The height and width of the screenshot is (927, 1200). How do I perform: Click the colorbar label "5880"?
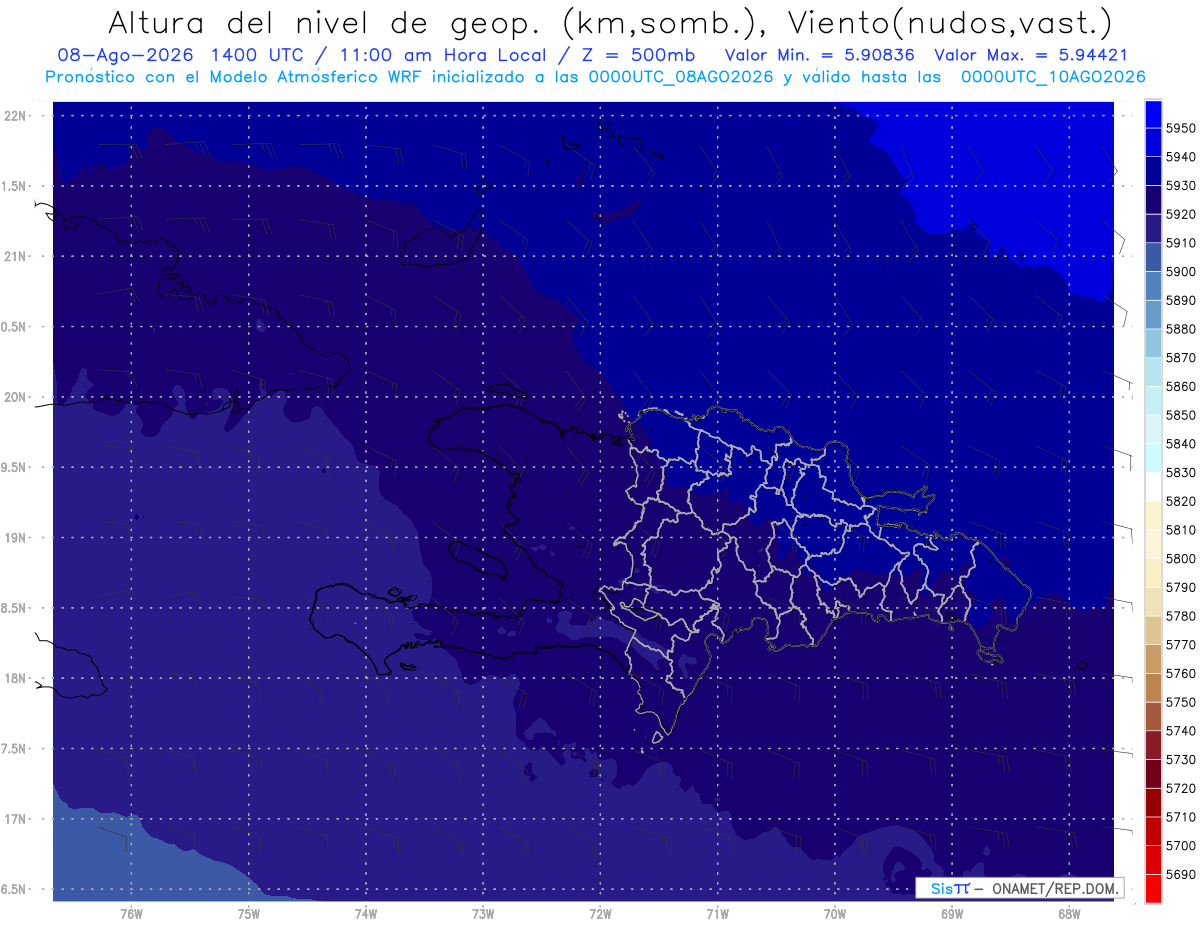tap(1183, 329)
